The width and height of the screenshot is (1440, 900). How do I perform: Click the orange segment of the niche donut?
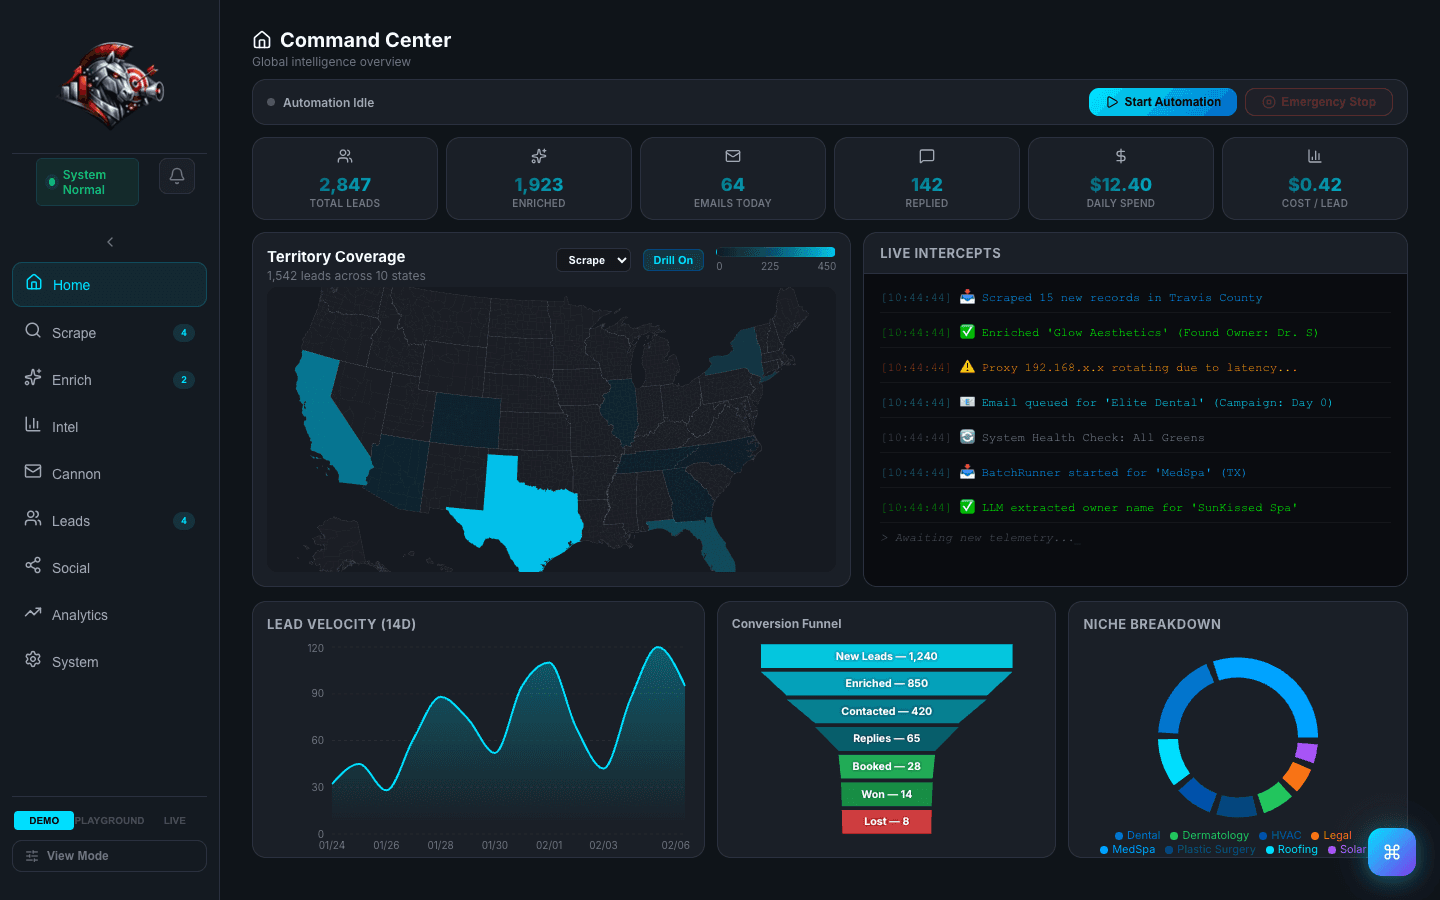coord(1297,776)
